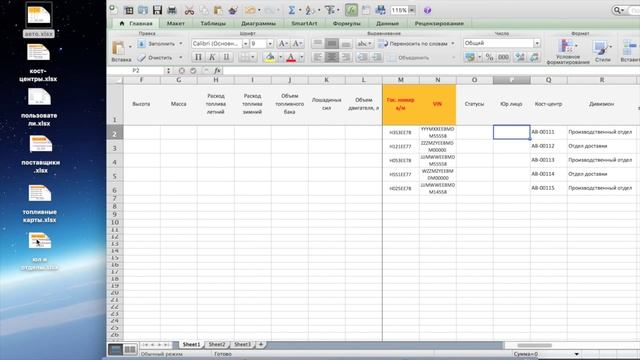Click the red font color button
Image resolution: width=640 pixels, height=360 pixels.
coord(291,57)
